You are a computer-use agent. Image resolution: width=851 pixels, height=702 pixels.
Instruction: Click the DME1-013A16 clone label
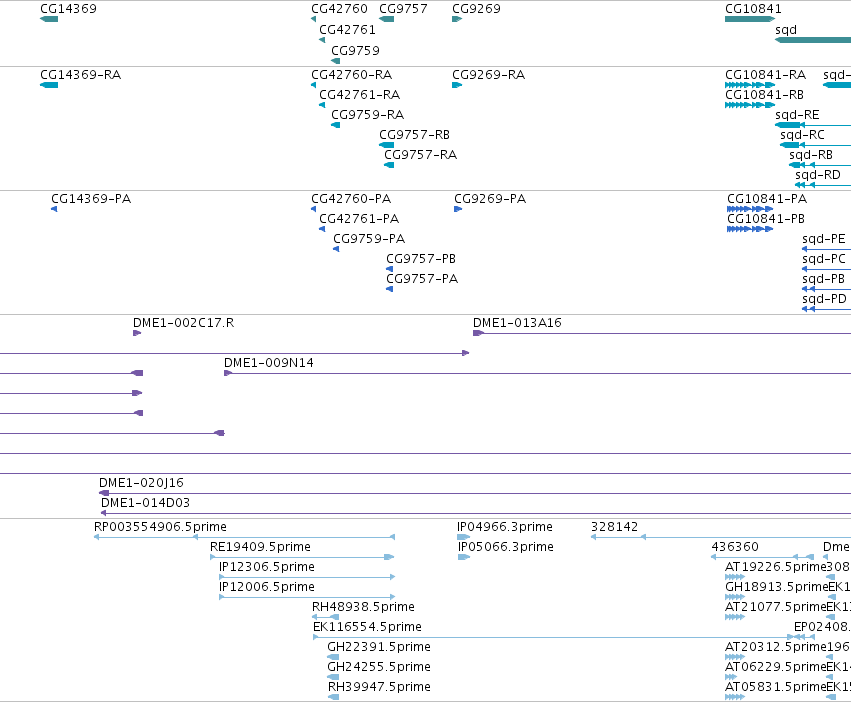(517, 323)
